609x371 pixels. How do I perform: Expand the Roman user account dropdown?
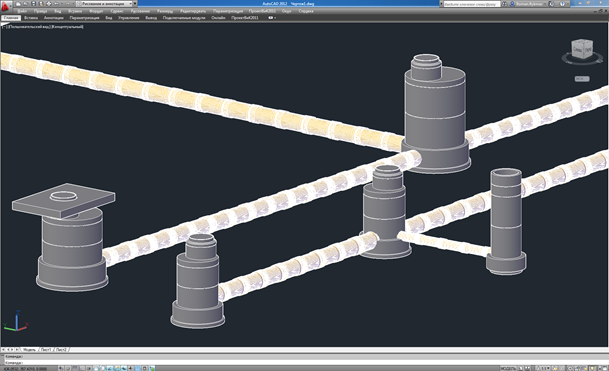point(530,4)
